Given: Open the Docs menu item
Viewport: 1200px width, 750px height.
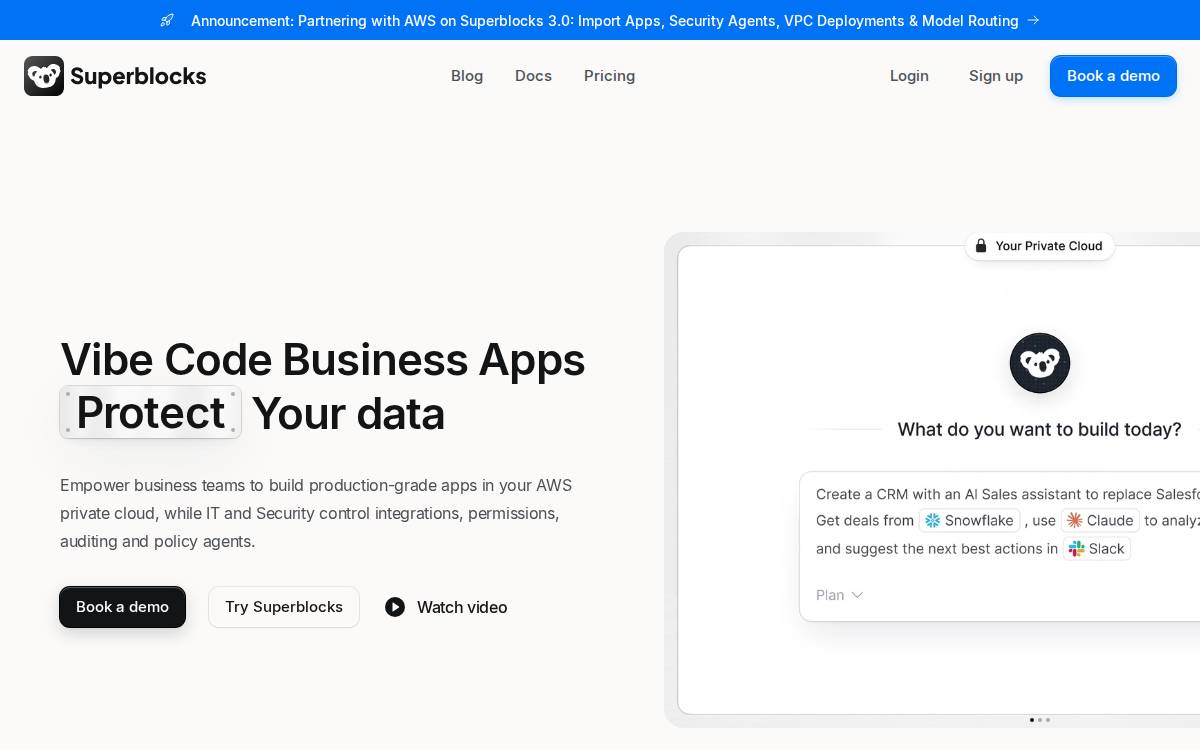Looking at the screenshot, I should pos(533,76).
